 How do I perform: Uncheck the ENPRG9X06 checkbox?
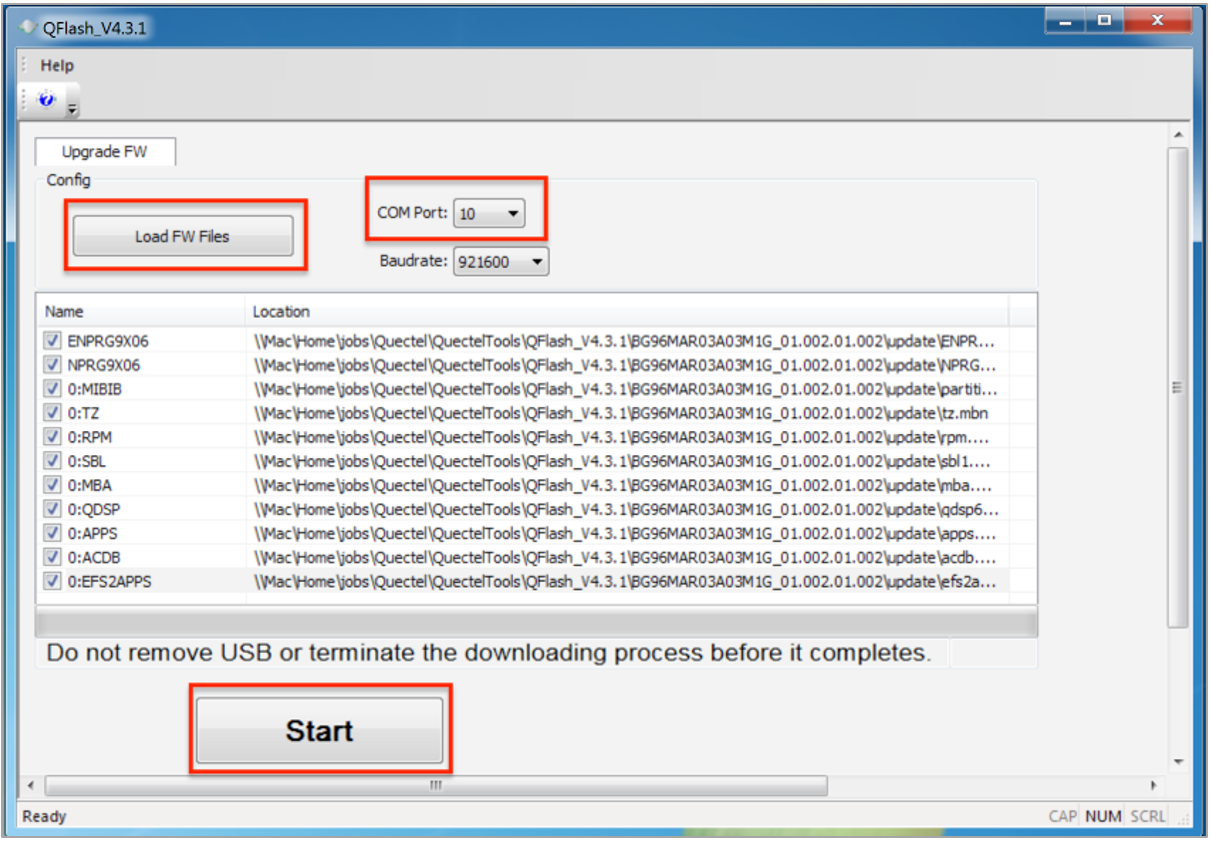point(52,341)
